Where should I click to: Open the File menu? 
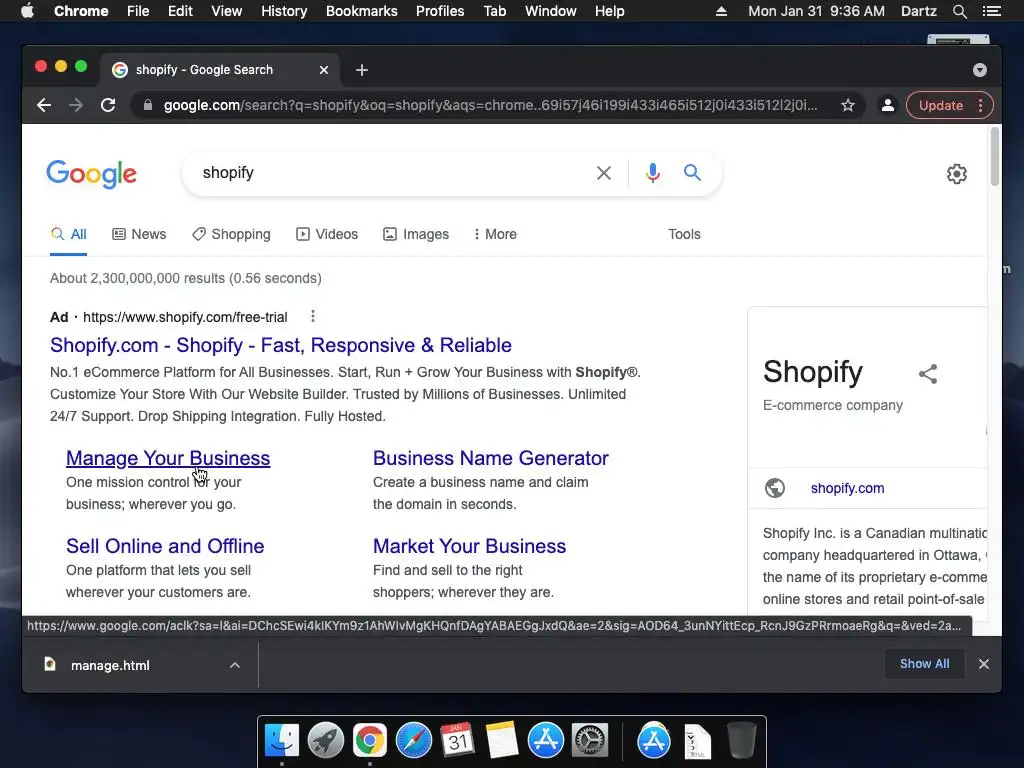(138, 11)
